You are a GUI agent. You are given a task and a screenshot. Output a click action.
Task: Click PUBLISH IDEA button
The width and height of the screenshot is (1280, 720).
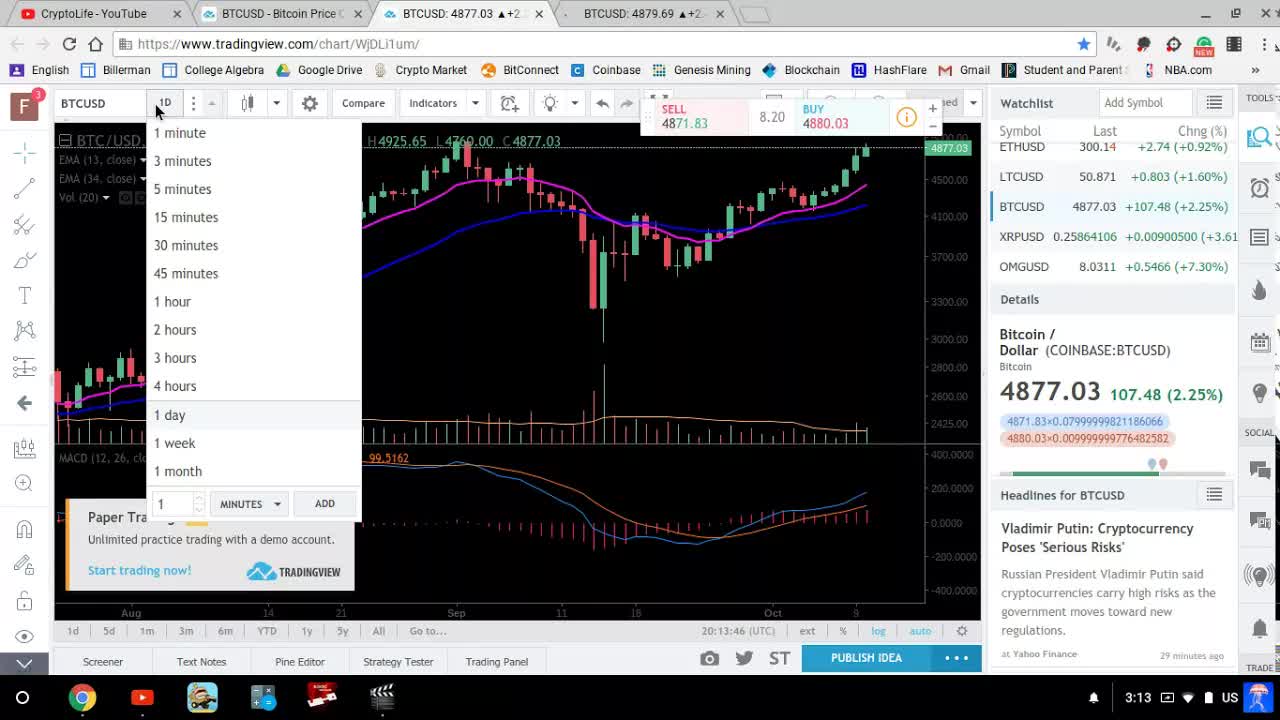tap(866, 658)
